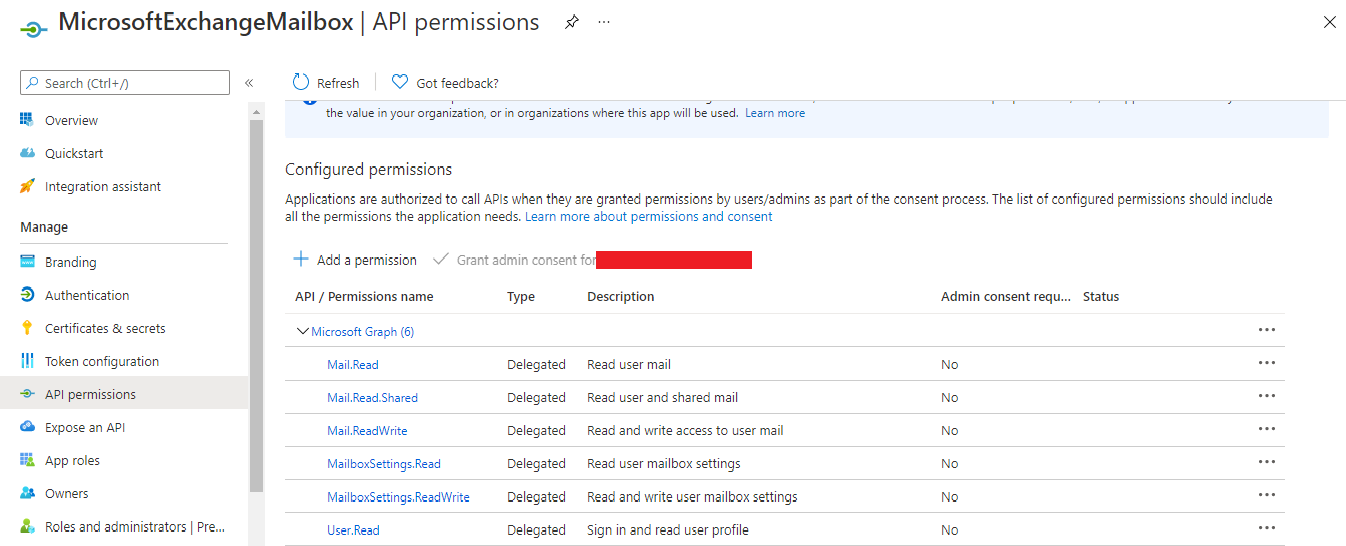Click the Token configuration bars icon
Screen dimensions: 1346x546
point(27,361)
